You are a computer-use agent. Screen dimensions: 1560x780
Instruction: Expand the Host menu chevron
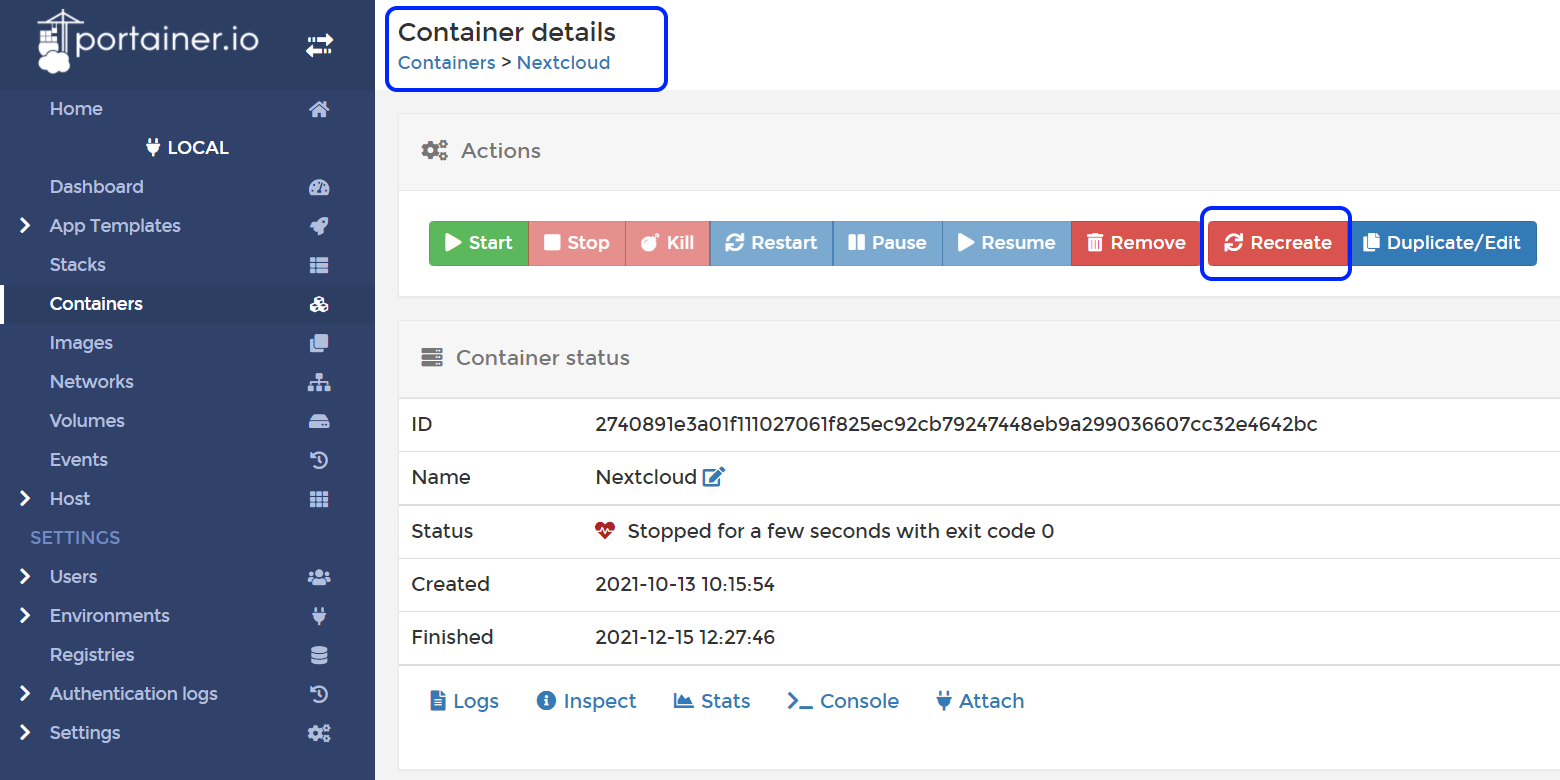click(25, 499)
